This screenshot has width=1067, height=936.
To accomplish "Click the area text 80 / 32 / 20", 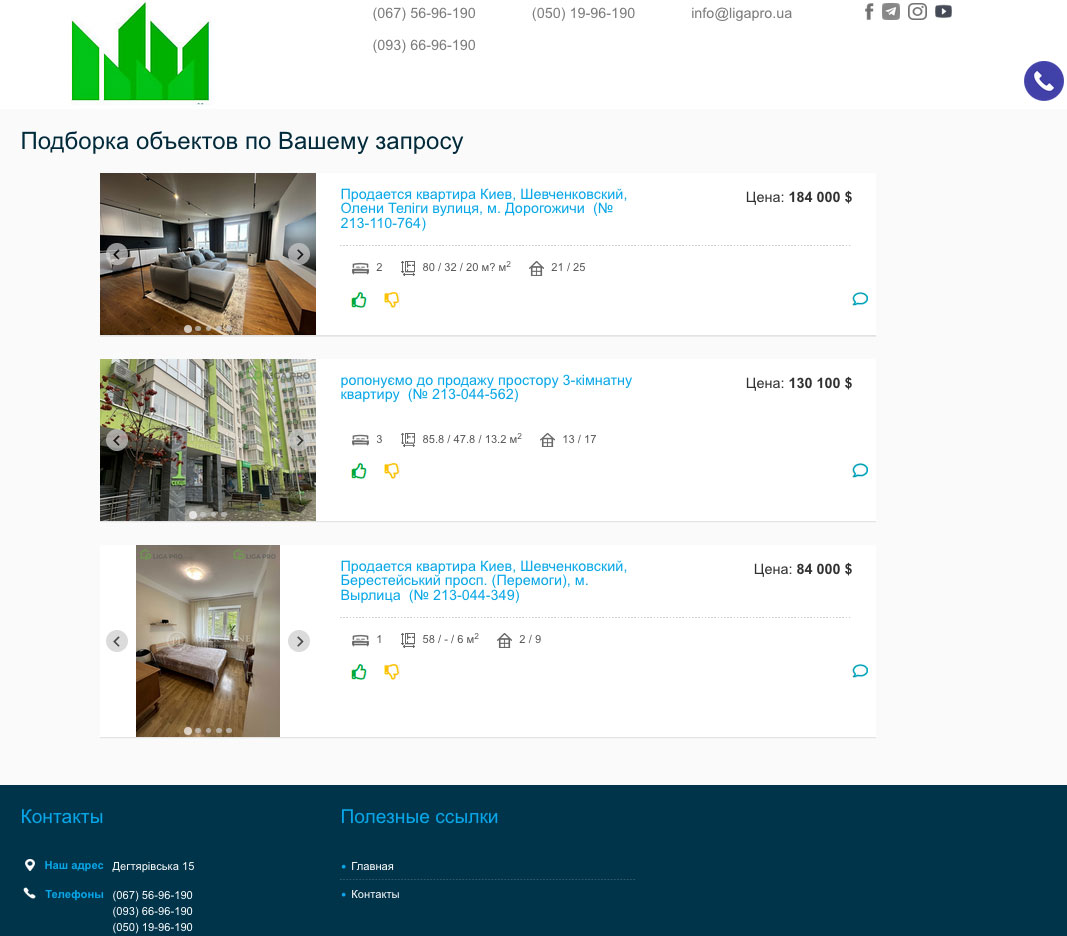I will click(466, 267).
